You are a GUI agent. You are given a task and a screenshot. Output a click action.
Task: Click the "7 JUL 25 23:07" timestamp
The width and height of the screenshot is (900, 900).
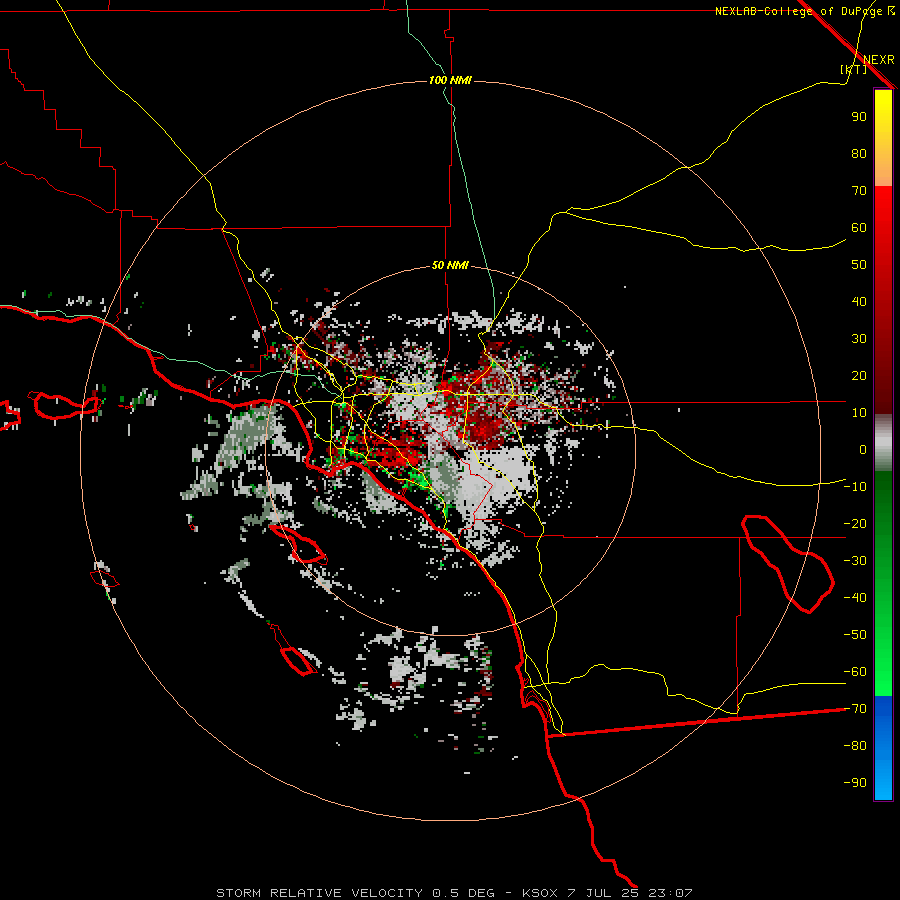point(630,893)
